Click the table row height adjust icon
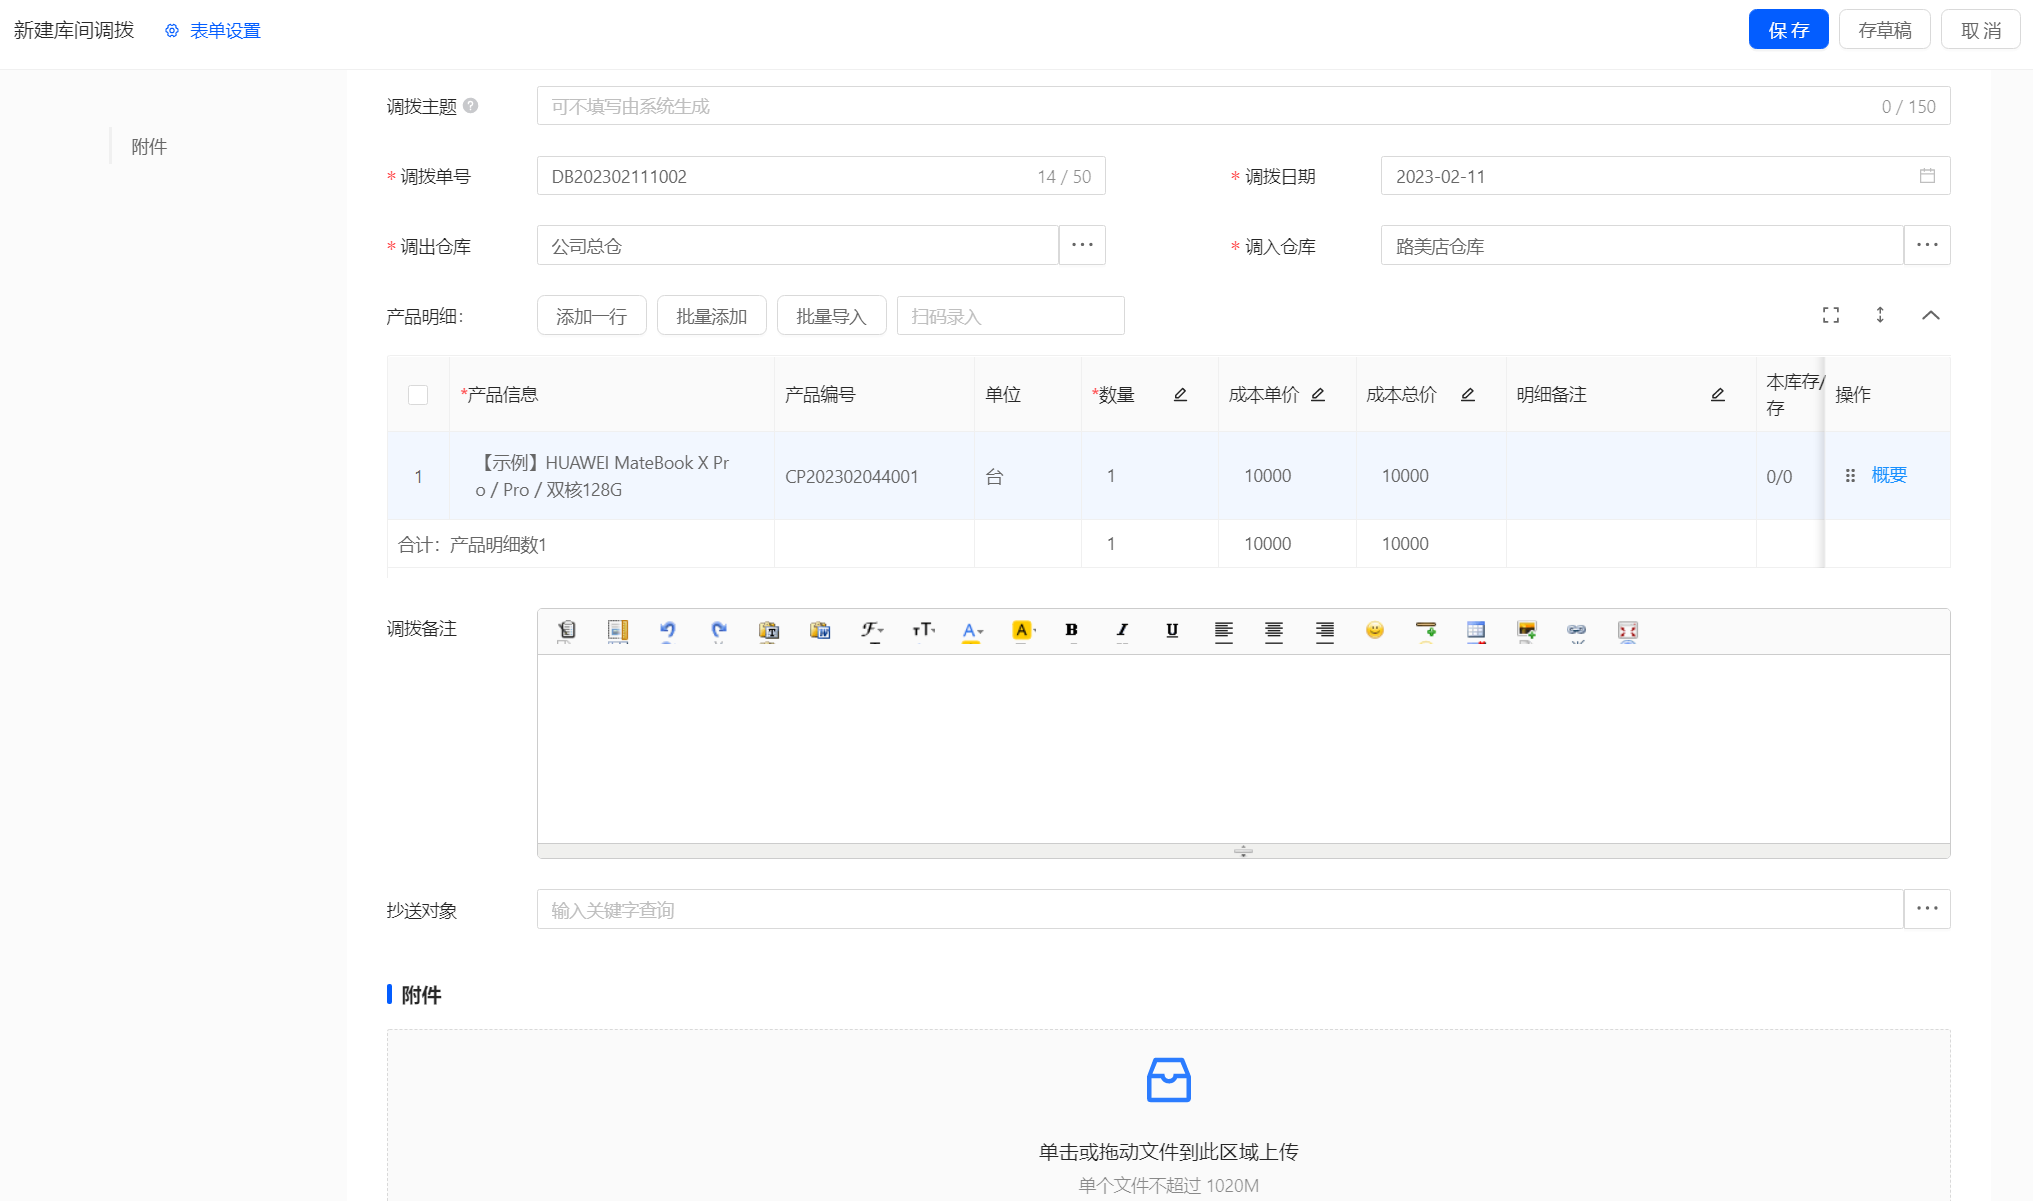Screen dimensions: 2033x1201 point(1880,315)
